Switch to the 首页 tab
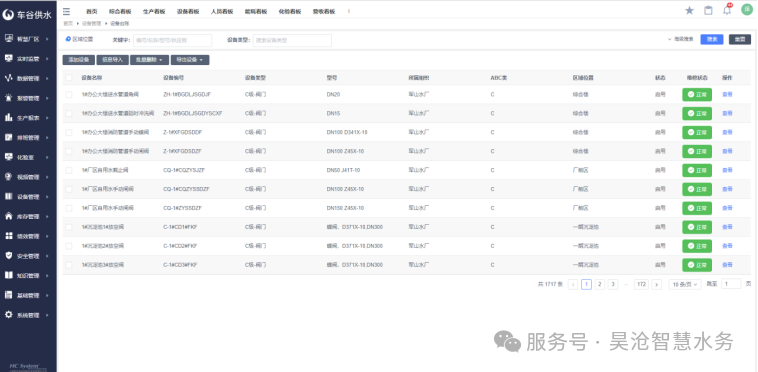Screen dimensions: 758x372 pos(91,12)
